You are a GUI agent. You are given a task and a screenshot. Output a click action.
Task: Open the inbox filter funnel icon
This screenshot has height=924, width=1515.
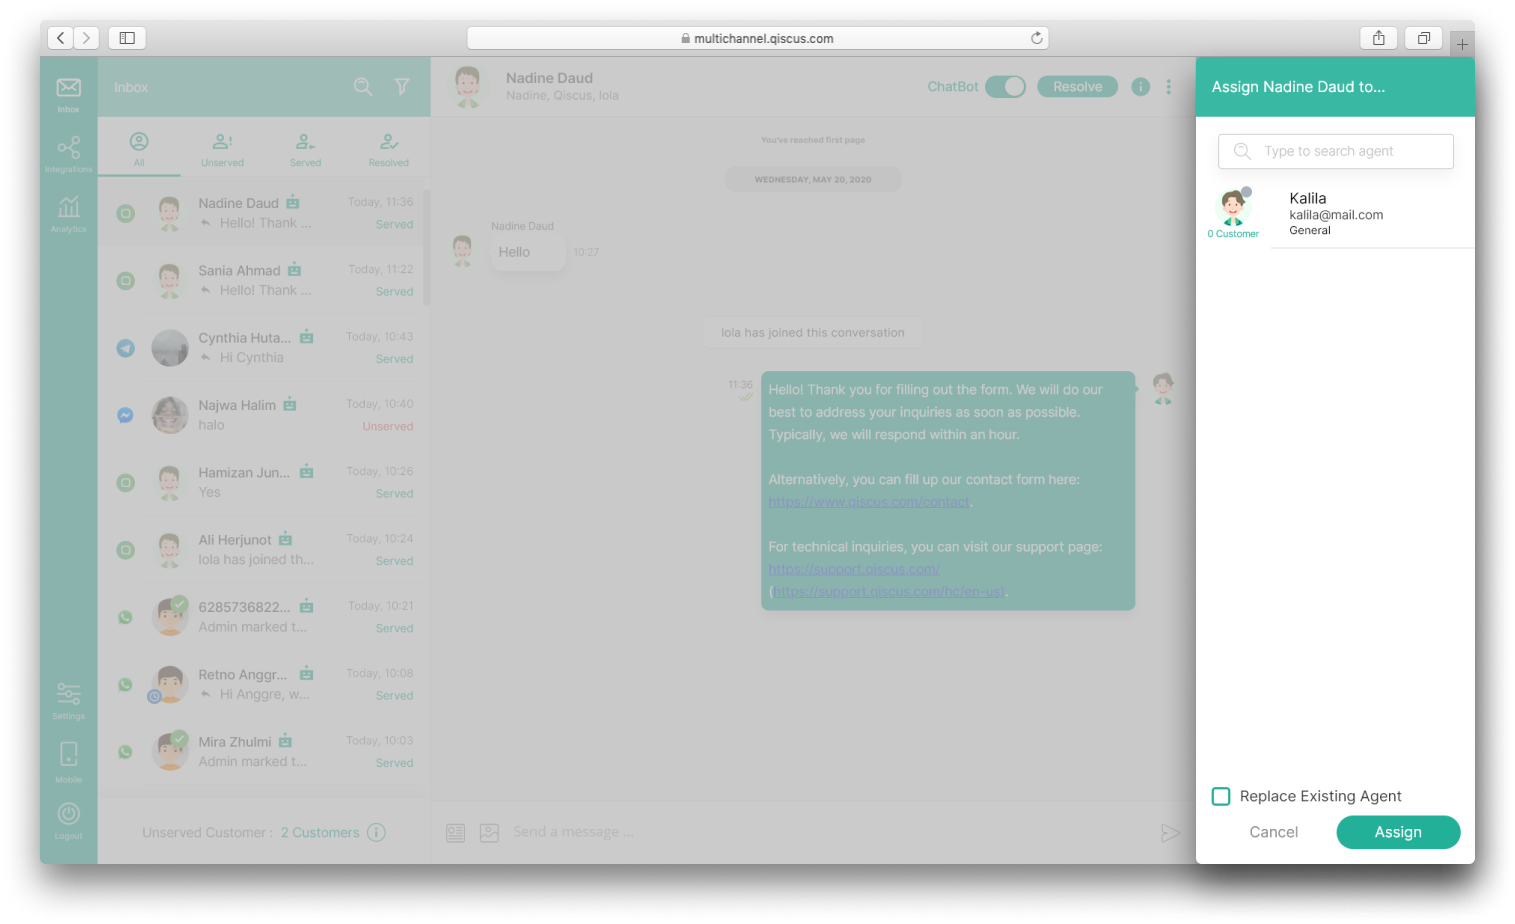coord(402,87)
